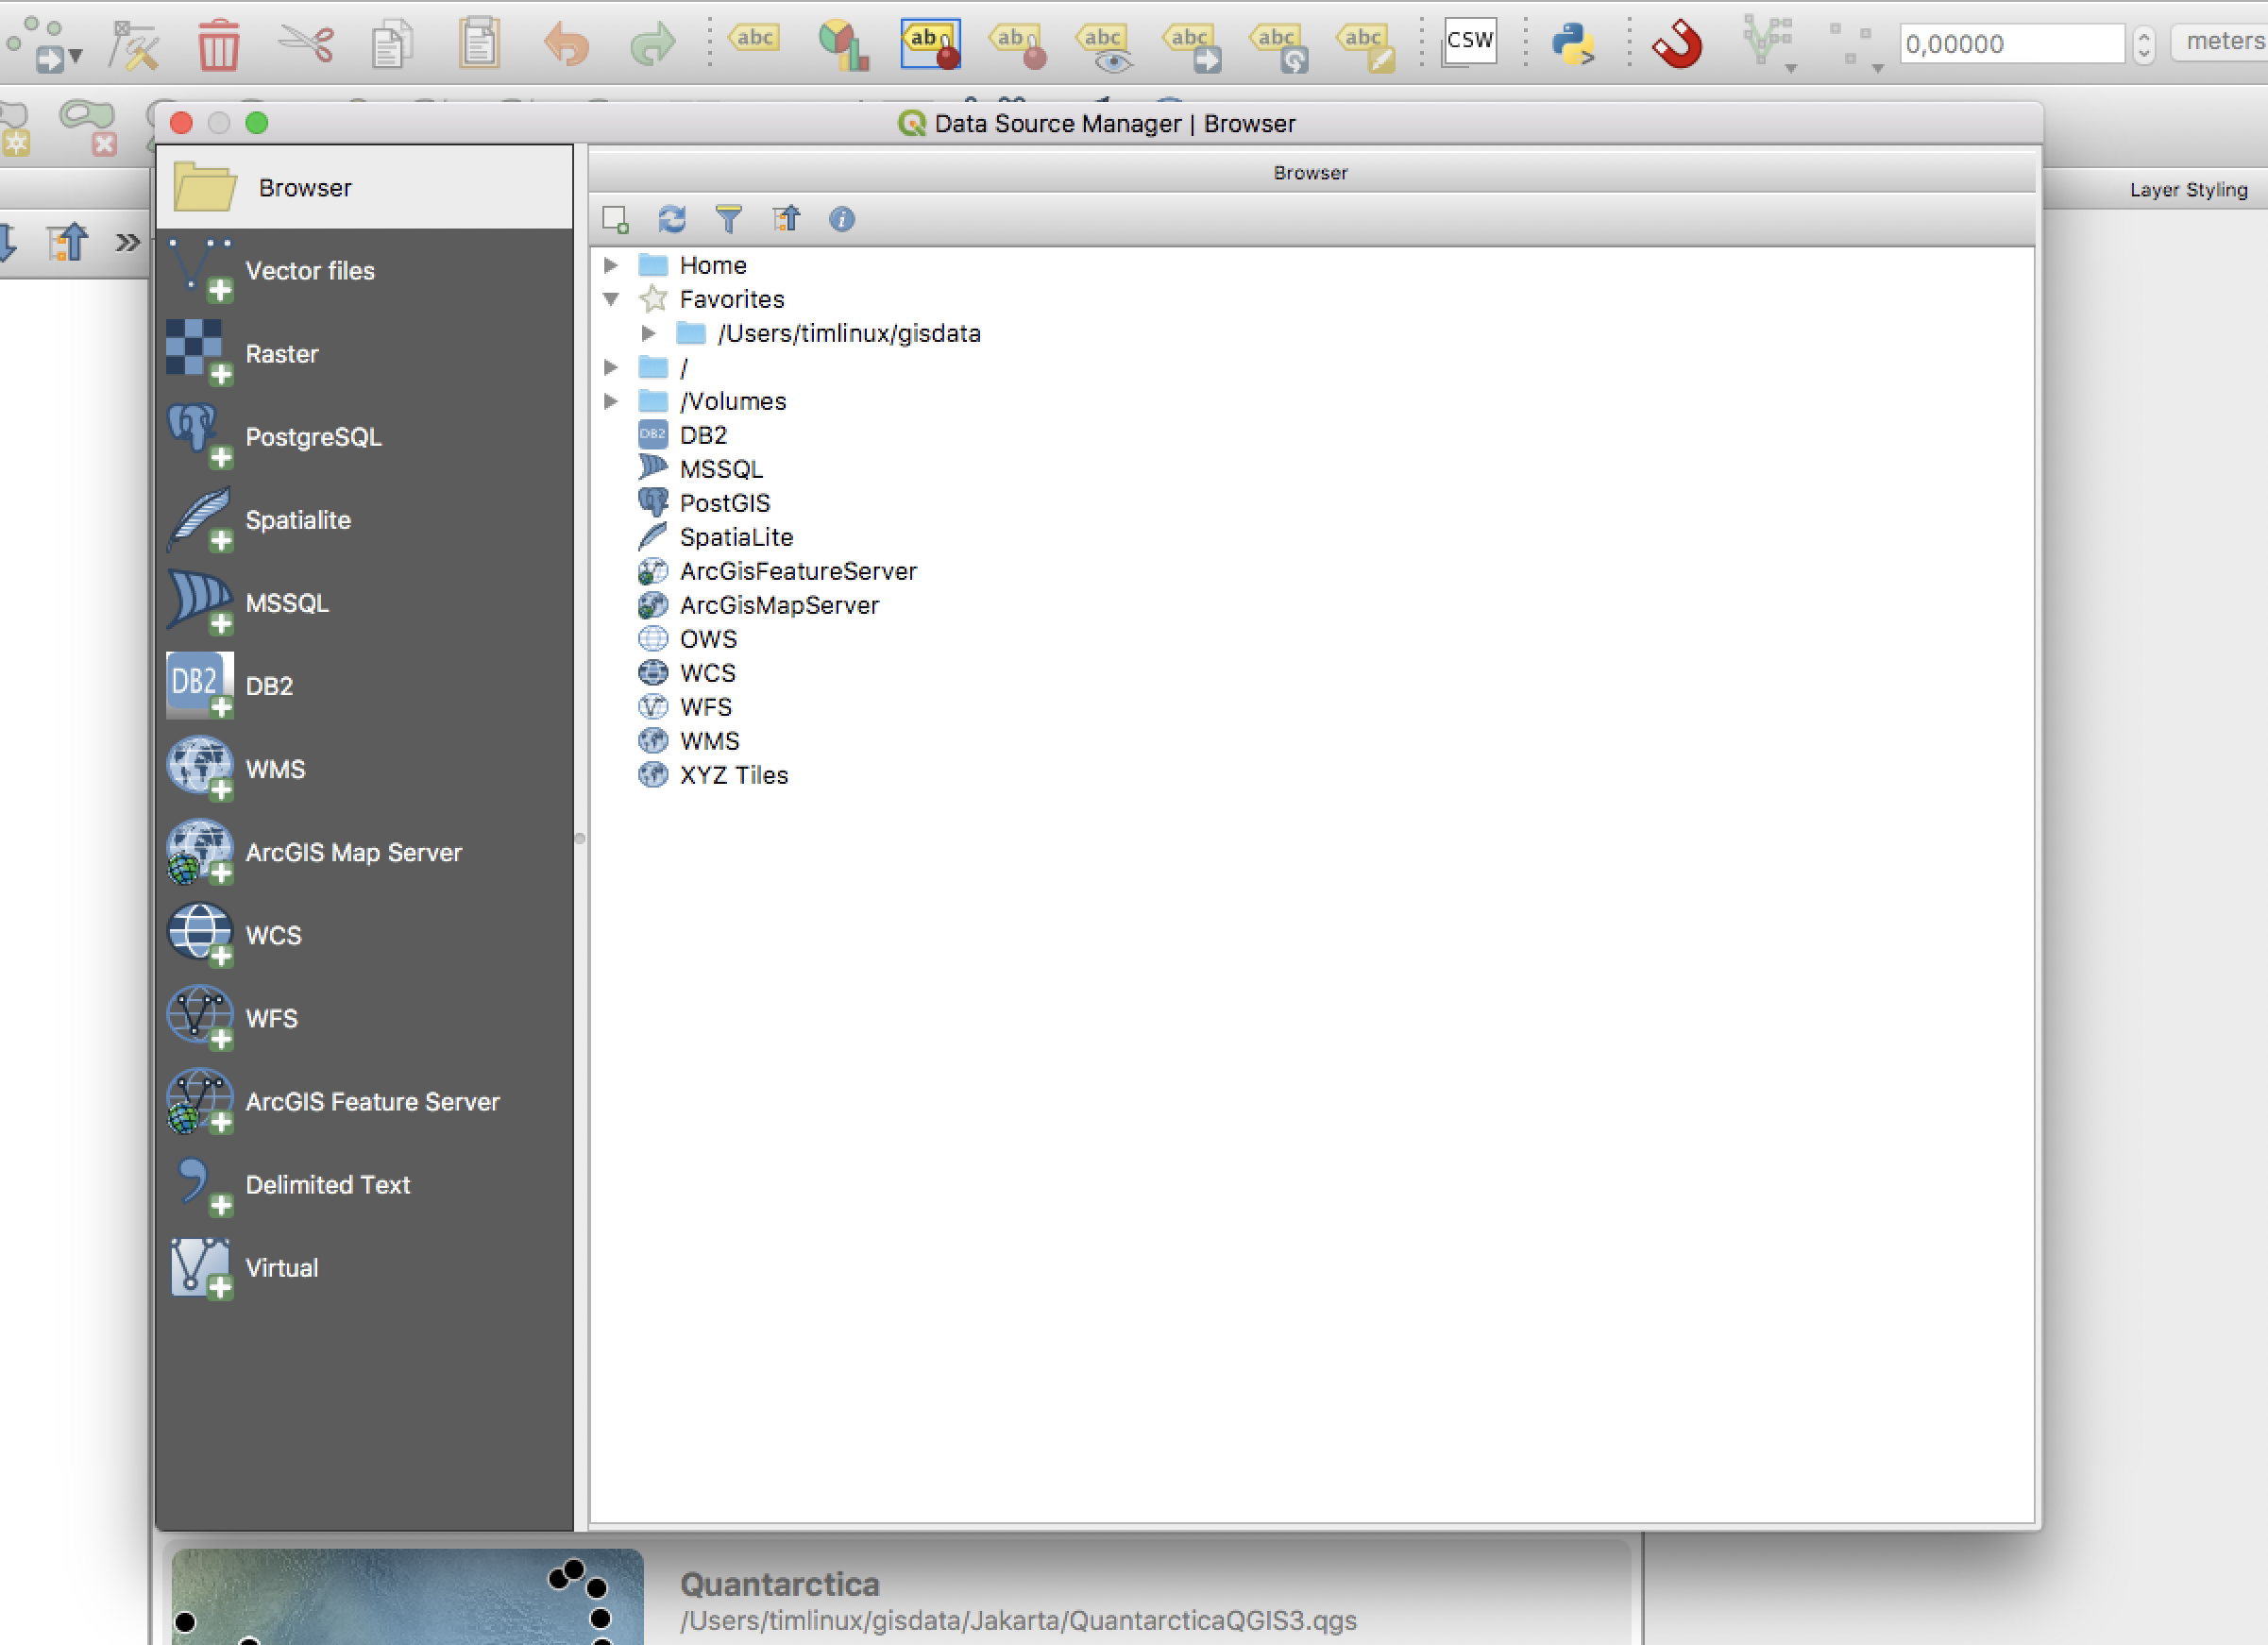Select WCS in browser tree
This screenshot has height=1645, width=2268.
click(x=707, y=673)
